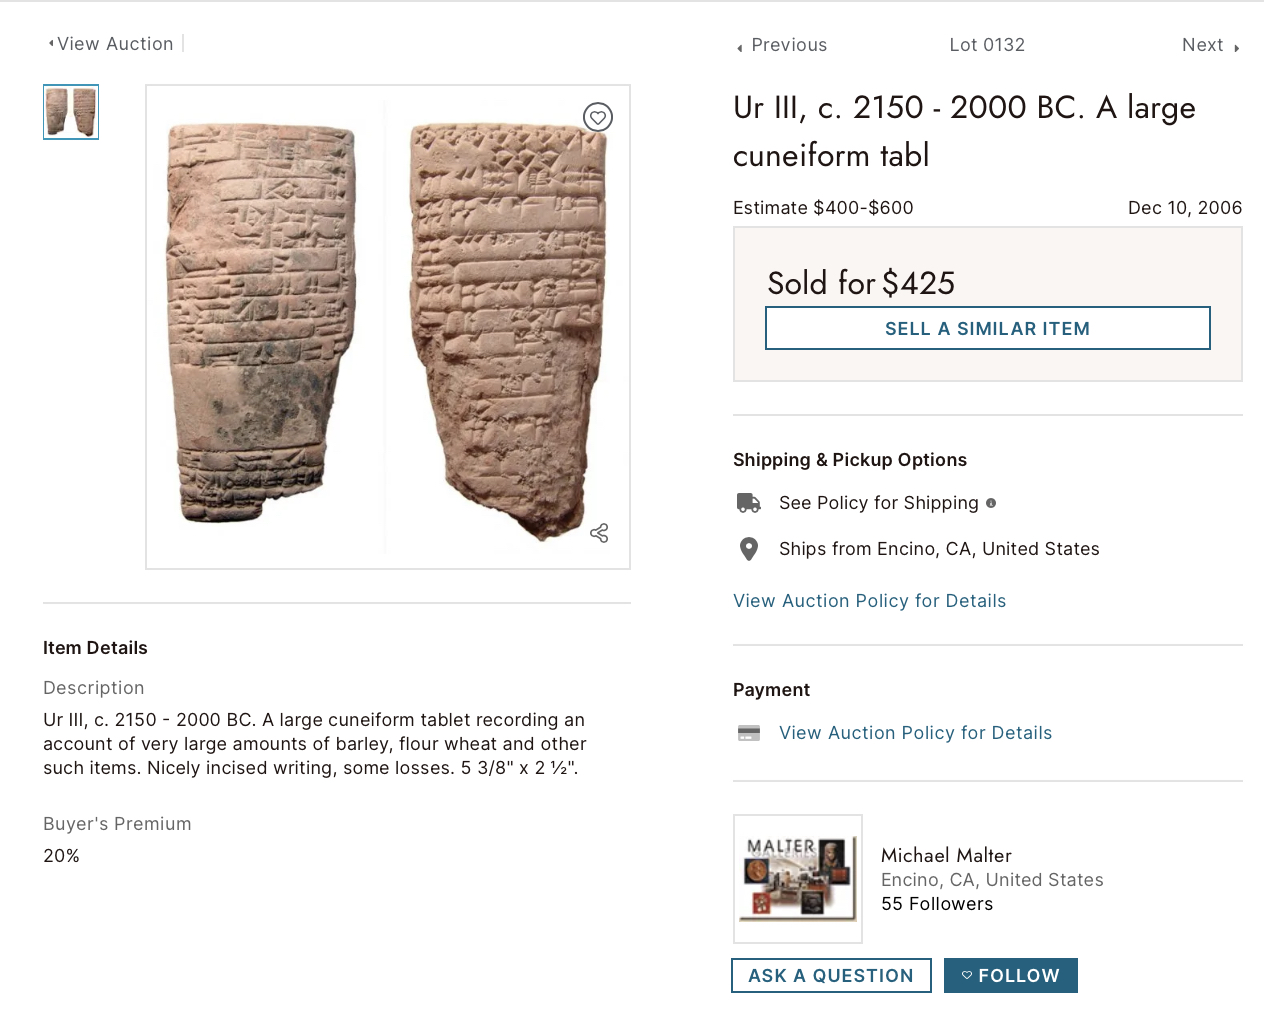Image resolution: width=1264 pixels, height=1034 pixels.
Task: Click the Ask a Question button
Action: [831, 976]
